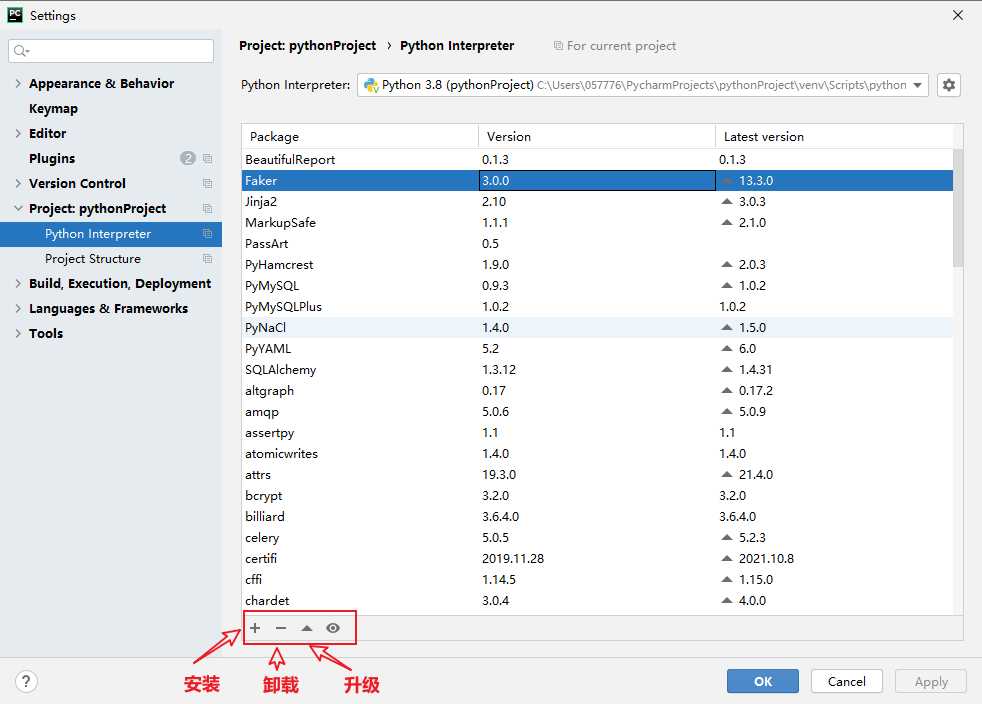This screenshot has width=982, height=704.
Task: Open the Python Interpreter dropdown
Action: (643, 85)
